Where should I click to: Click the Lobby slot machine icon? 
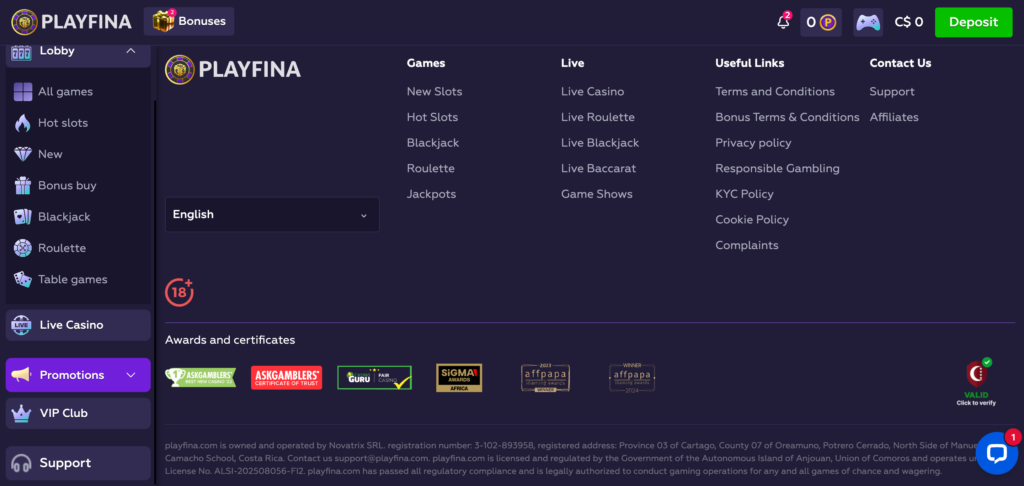22,52
